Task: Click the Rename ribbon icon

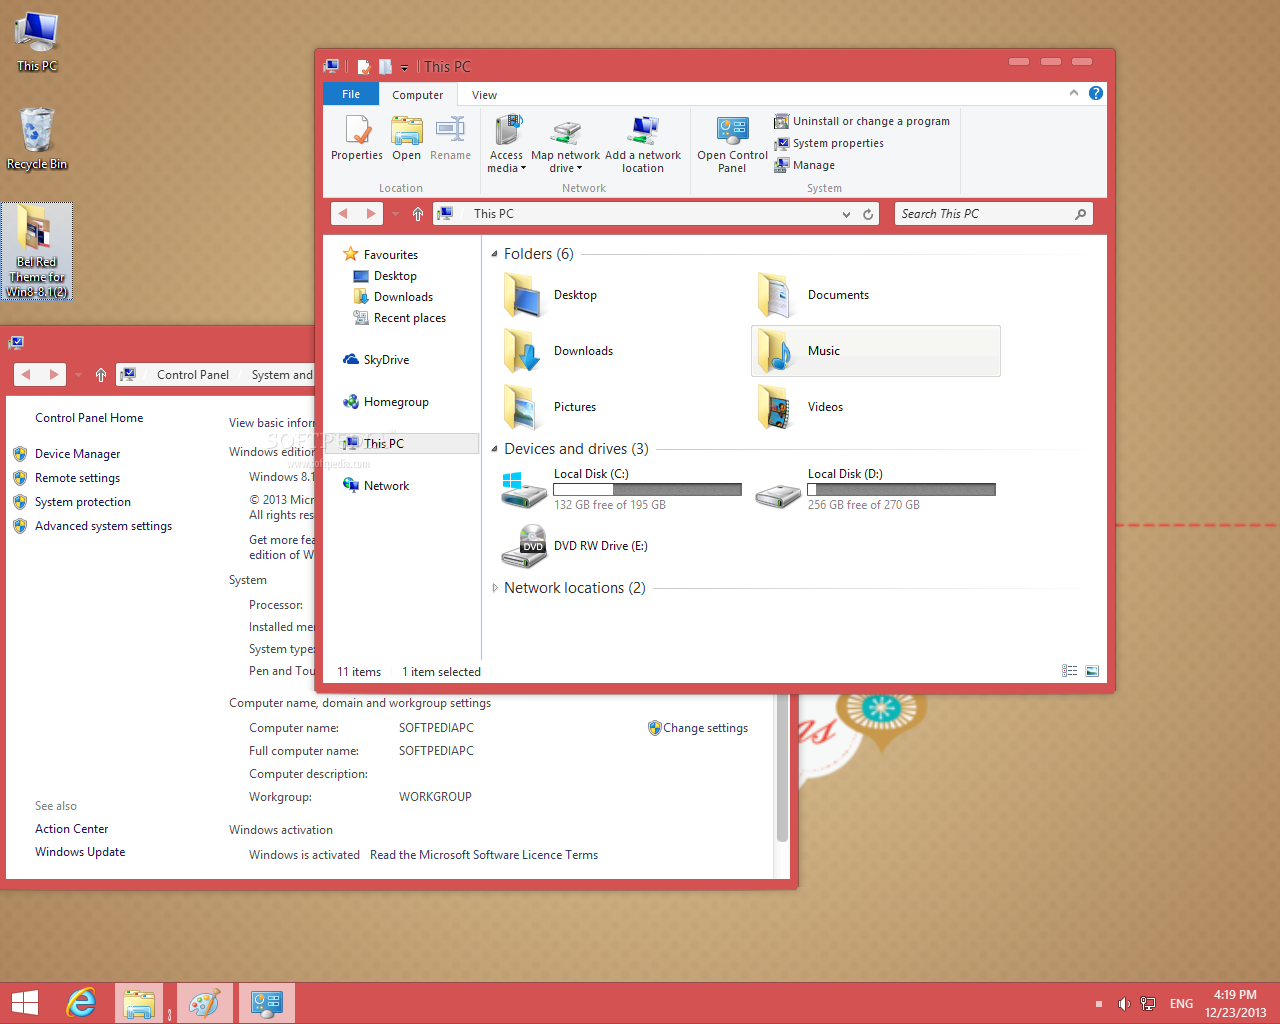Action: 451,138
